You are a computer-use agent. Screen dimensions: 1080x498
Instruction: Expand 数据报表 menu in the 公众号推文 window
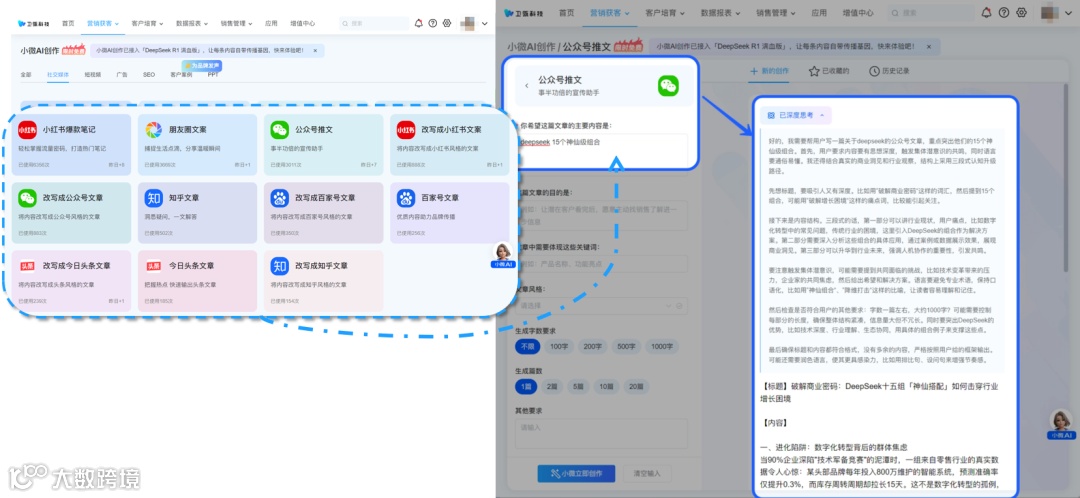click(720, 12)
